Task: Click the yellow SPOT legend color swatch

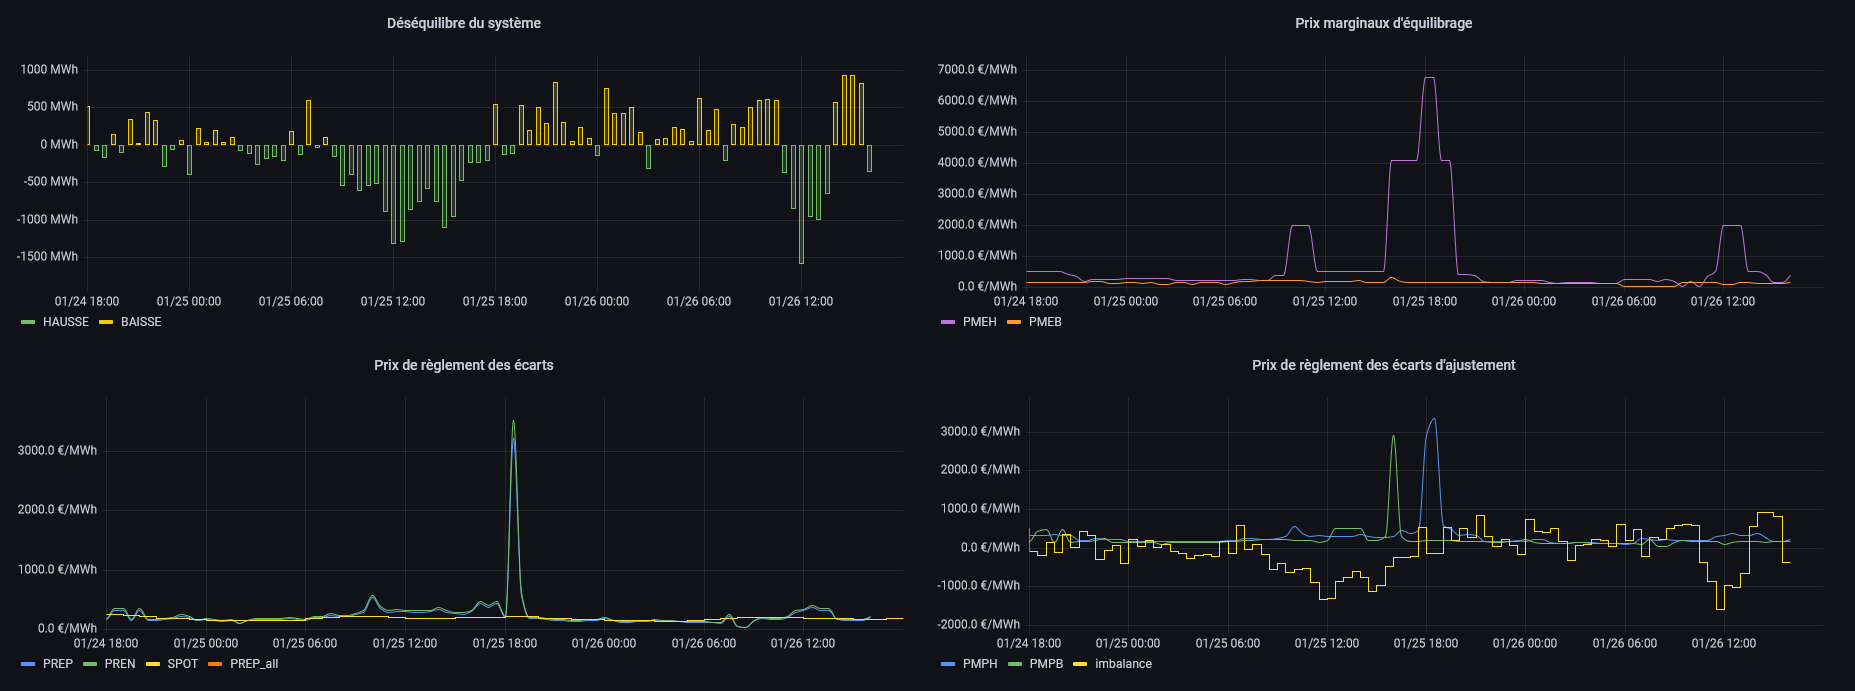Action: pos(153,664)
